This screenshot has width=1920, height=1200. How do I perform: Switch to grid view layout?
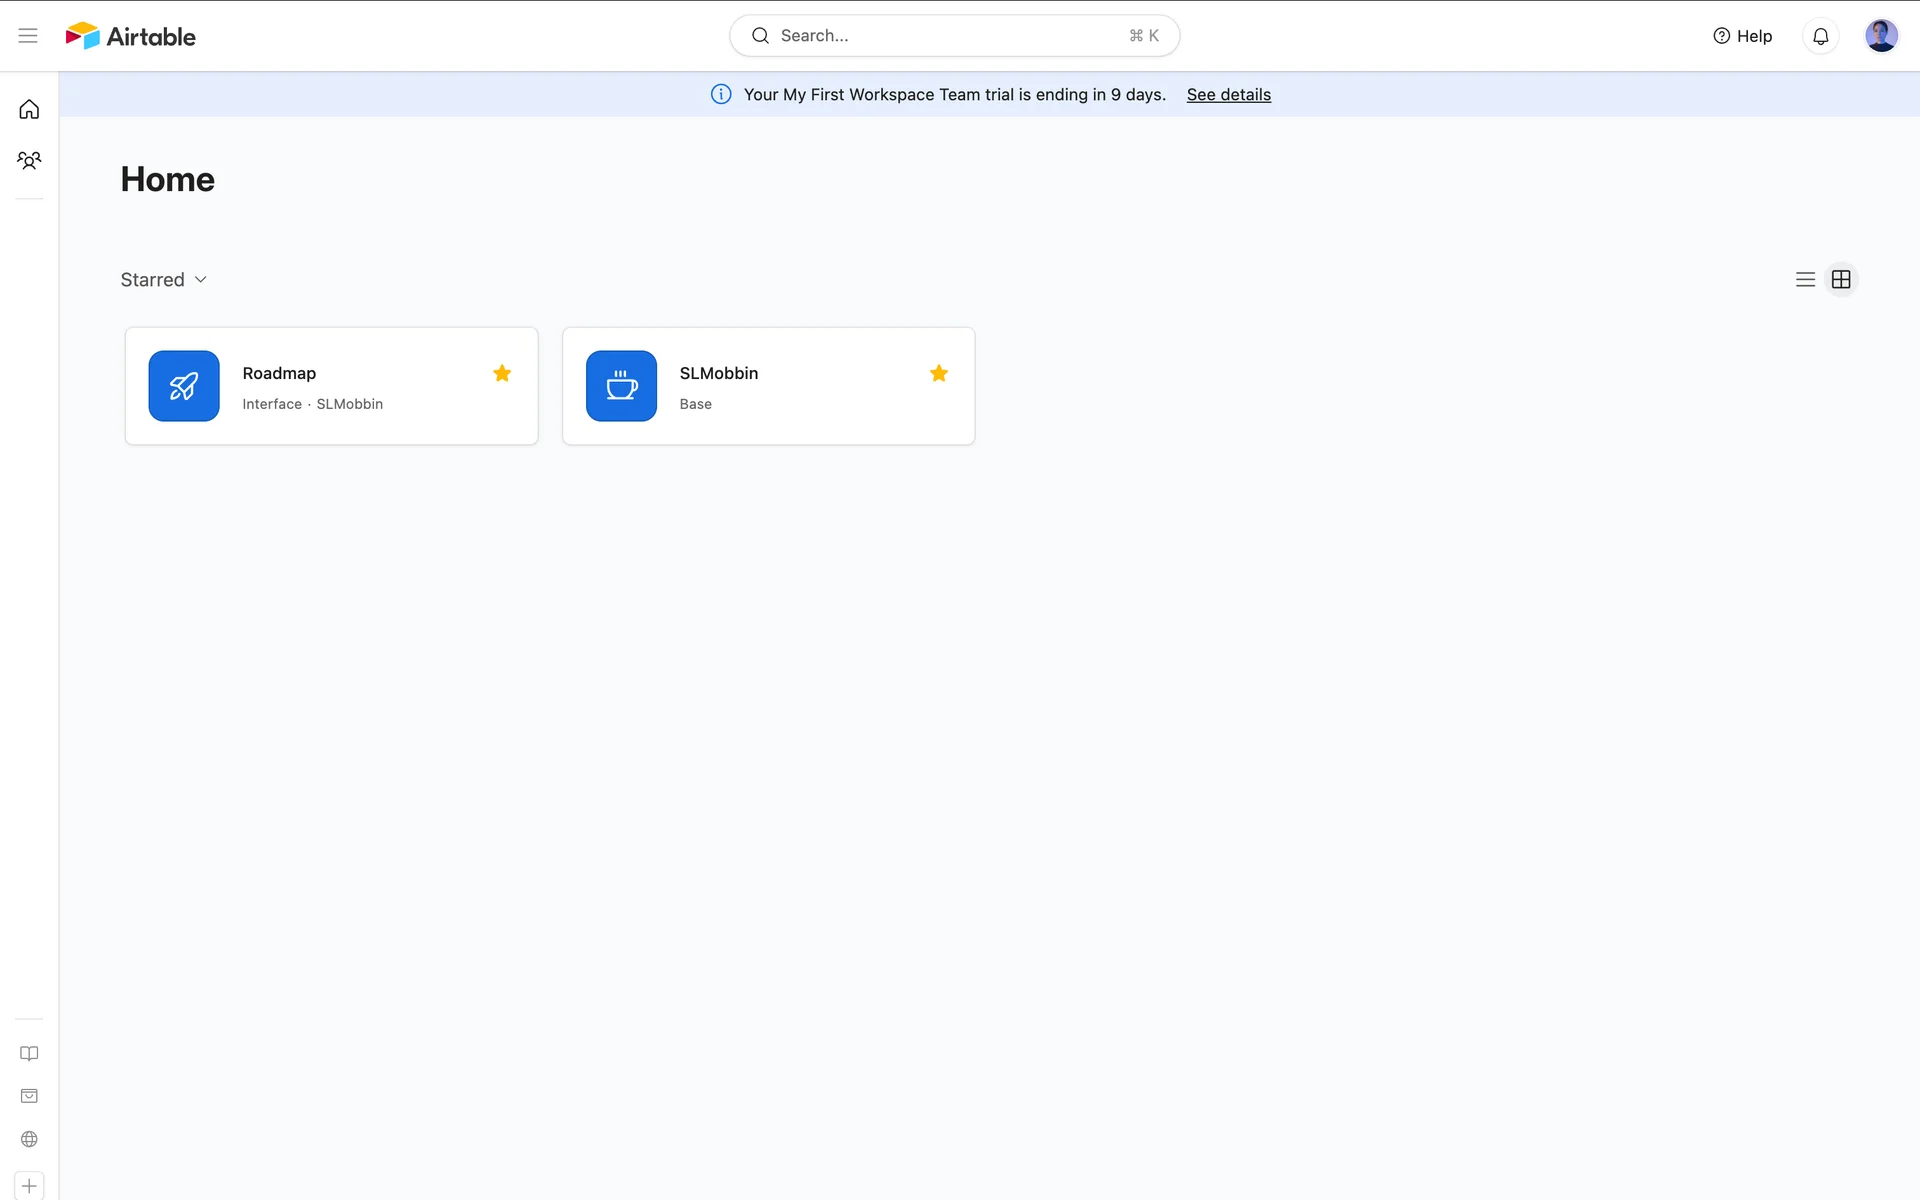[x=1841, y=280]
